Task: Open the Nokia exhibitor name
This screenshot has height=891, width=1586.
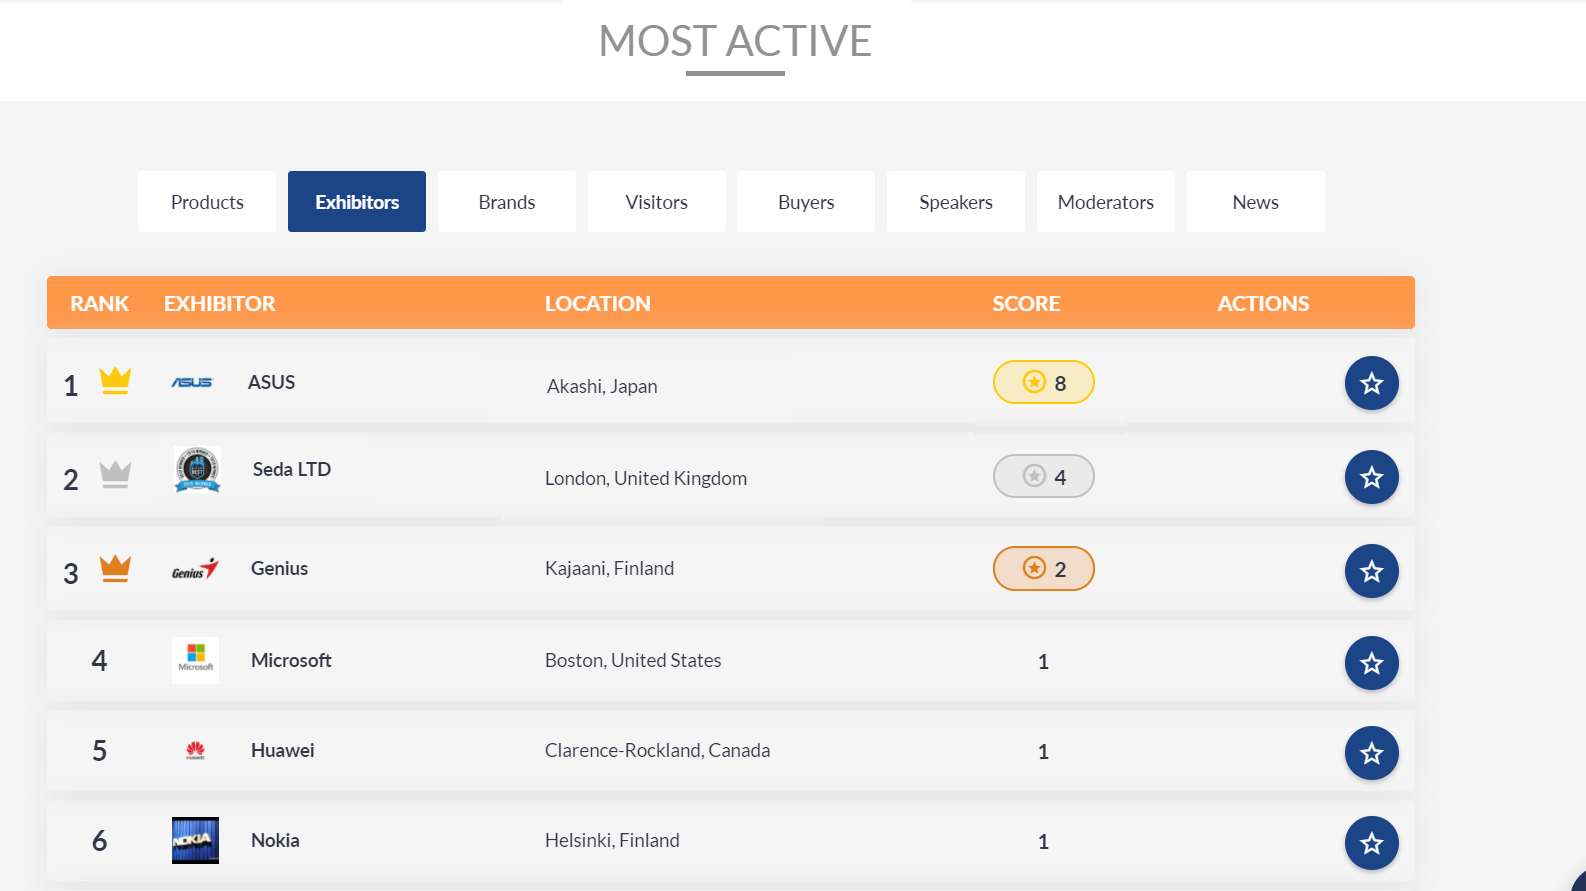Action: pyautogui.click(x=275, y=840)
